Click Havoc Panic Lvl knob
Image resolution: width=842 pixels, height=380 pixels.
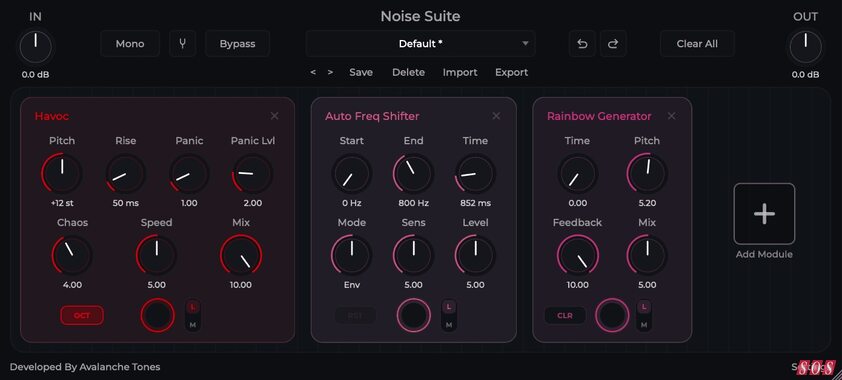tap(252, 173)
